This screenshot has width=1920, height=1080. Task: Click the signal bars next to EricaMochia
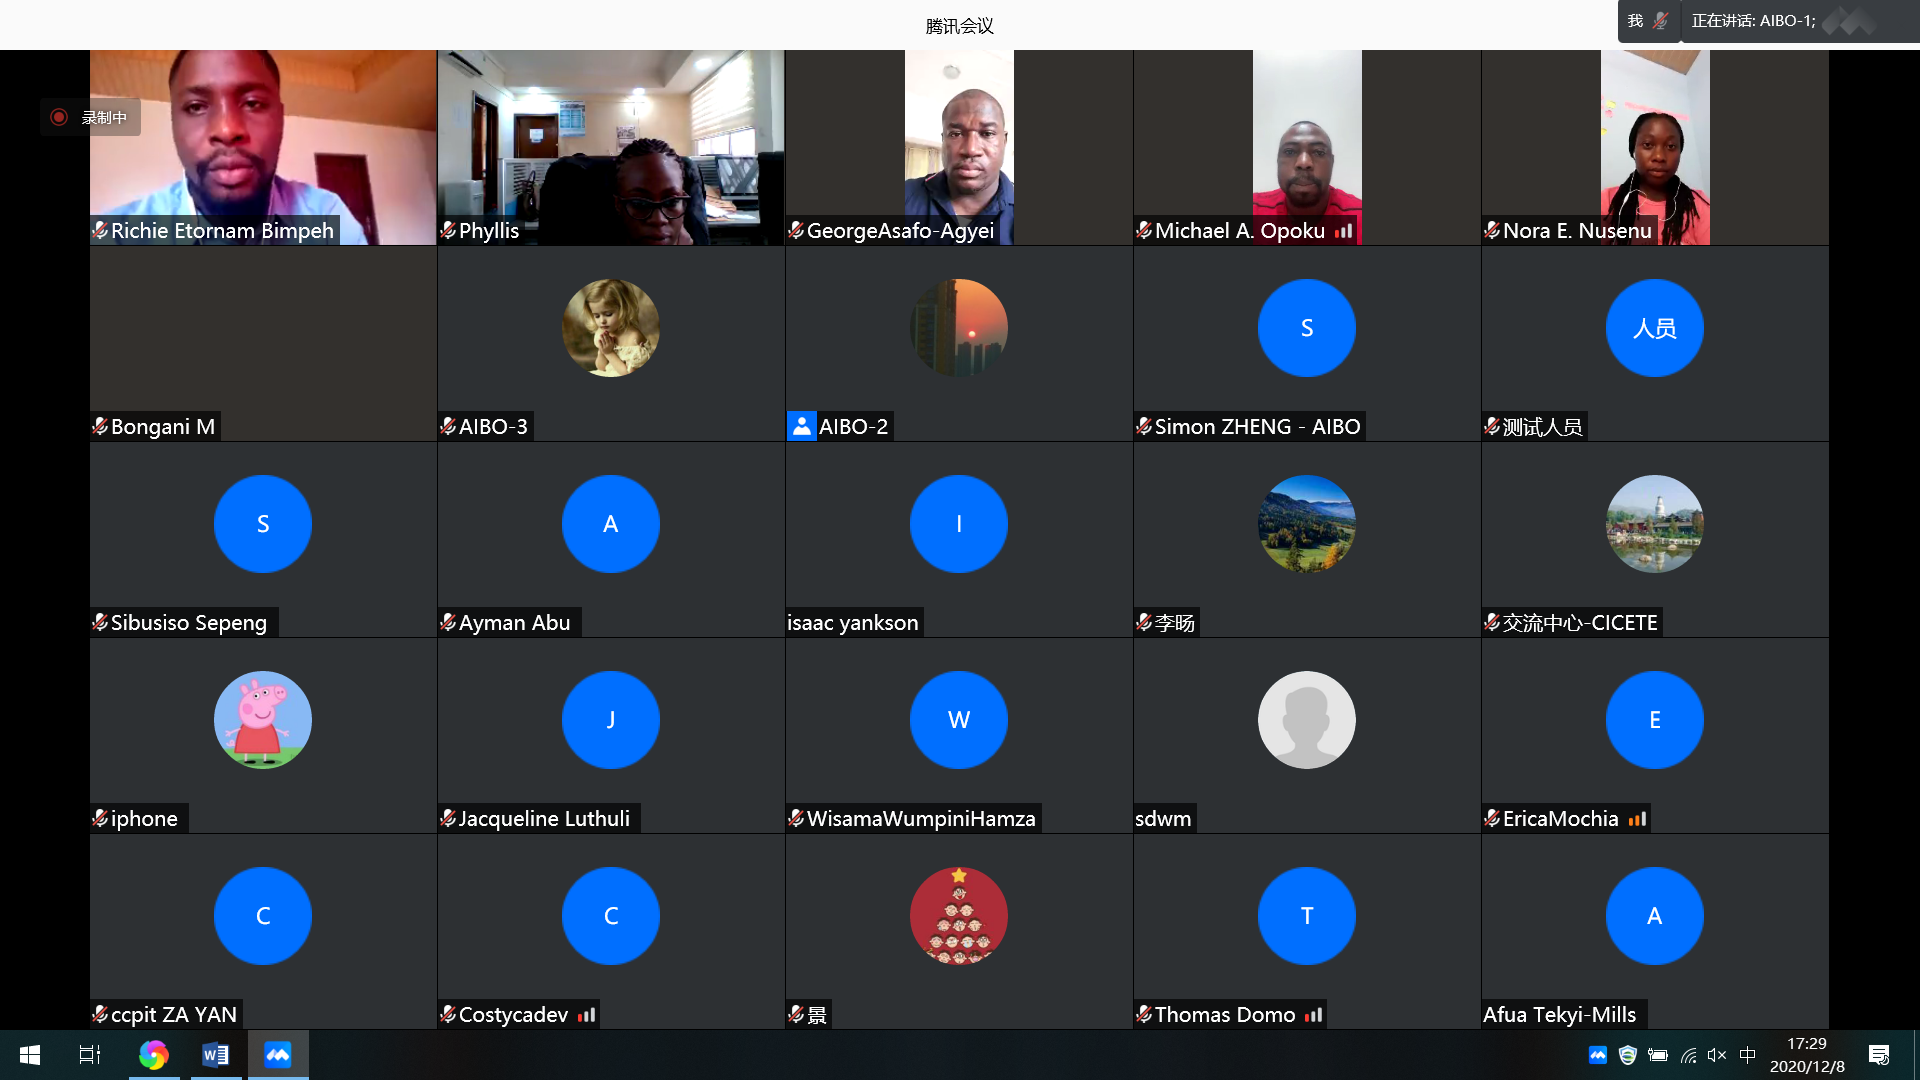tap(1637, 819)
